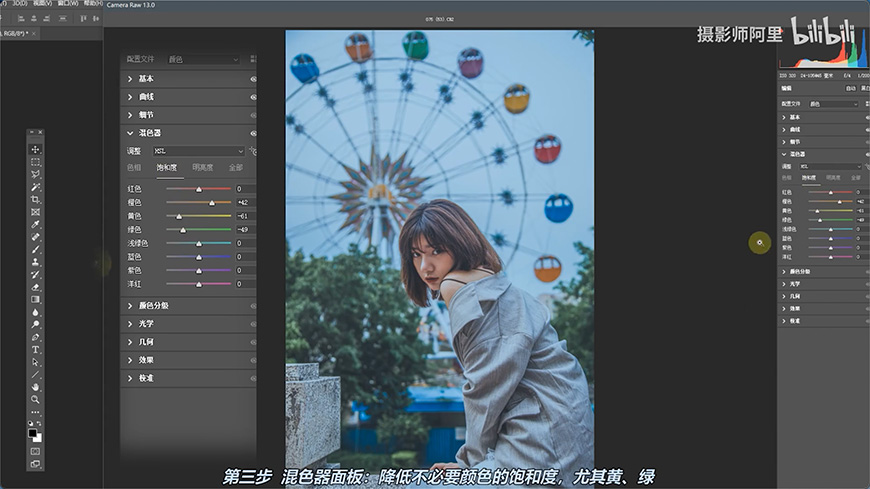Select the Path Selection tool
Image resolution: width=870 pixels, height=489 pixels.
click(x=36, y=362)
